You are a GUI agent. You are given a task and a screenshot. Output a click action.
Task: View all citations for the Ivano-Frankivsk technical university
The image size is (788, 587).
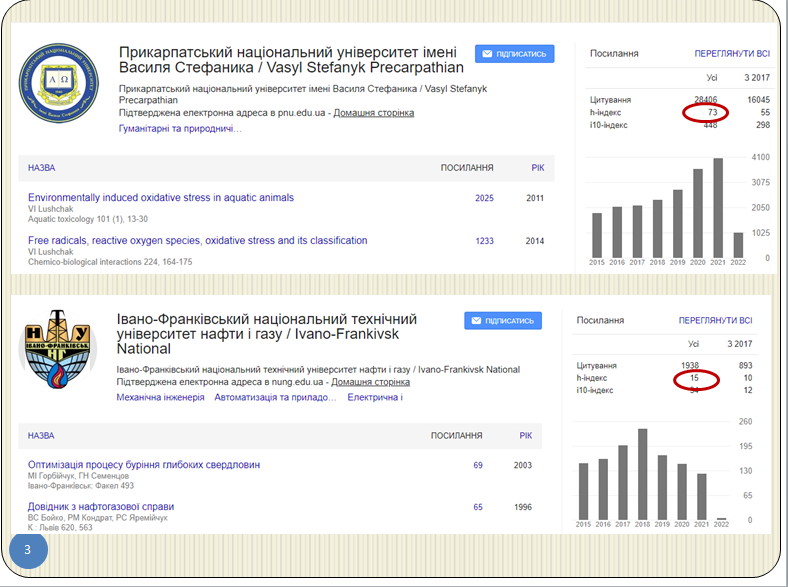tap(715, 320)
